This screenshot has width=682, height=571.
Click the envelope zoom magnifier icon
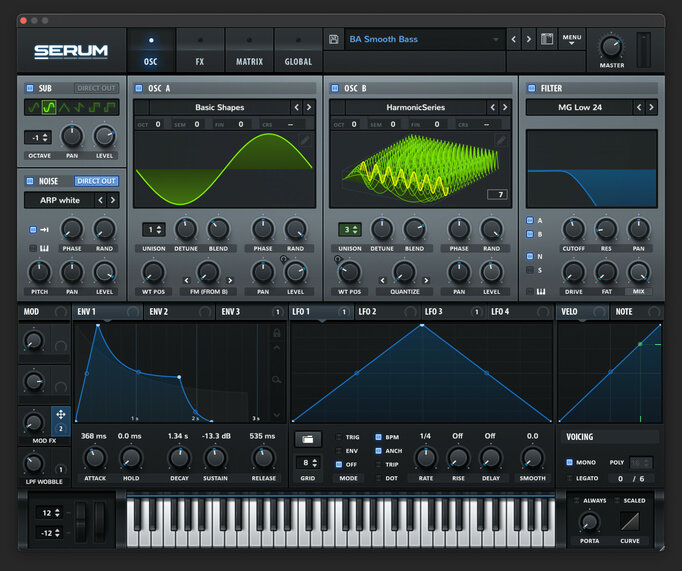tap(276, 380)
